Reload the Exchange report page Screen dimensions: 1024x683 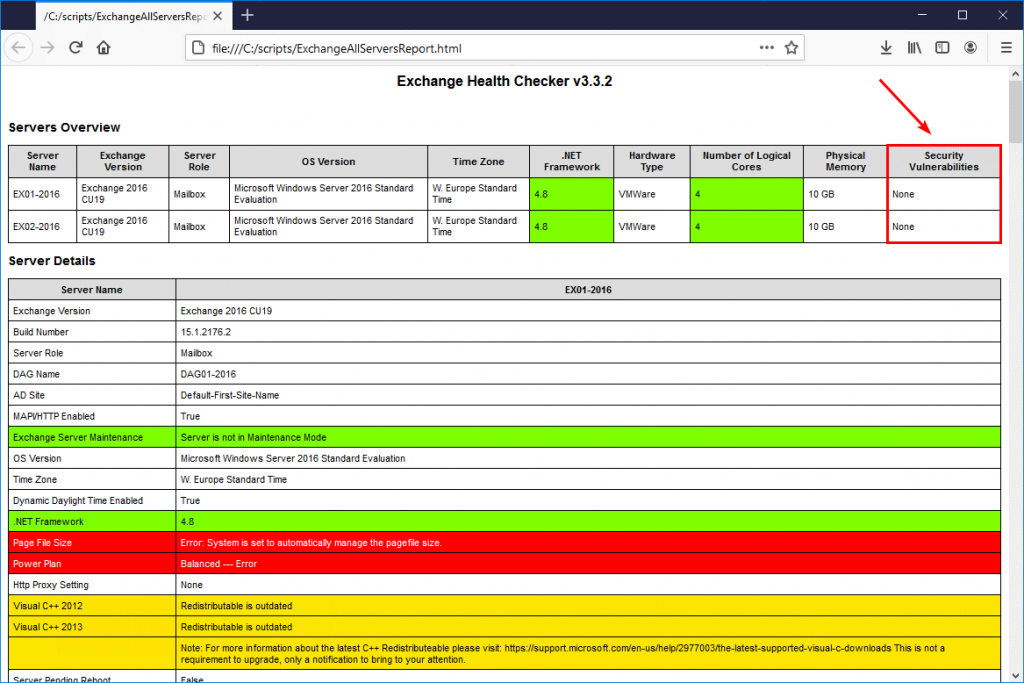coord(76,48)
